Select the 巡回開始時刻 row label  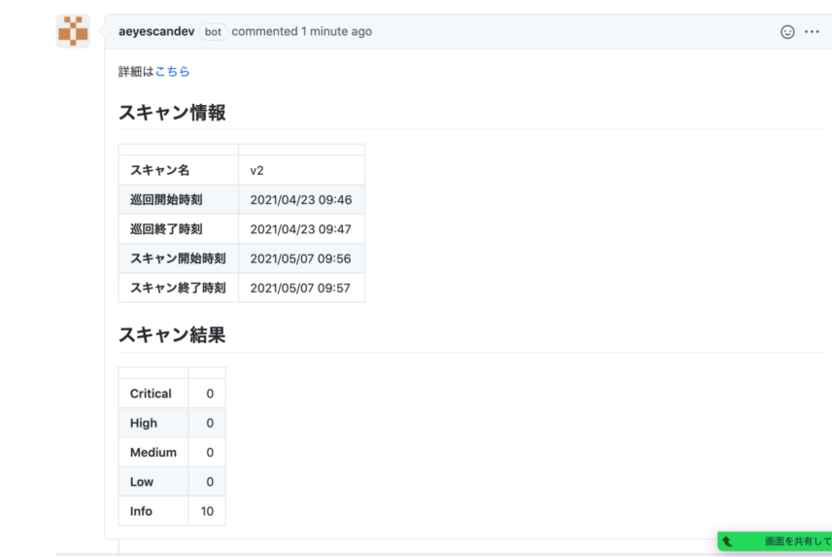tap(166, 199)
